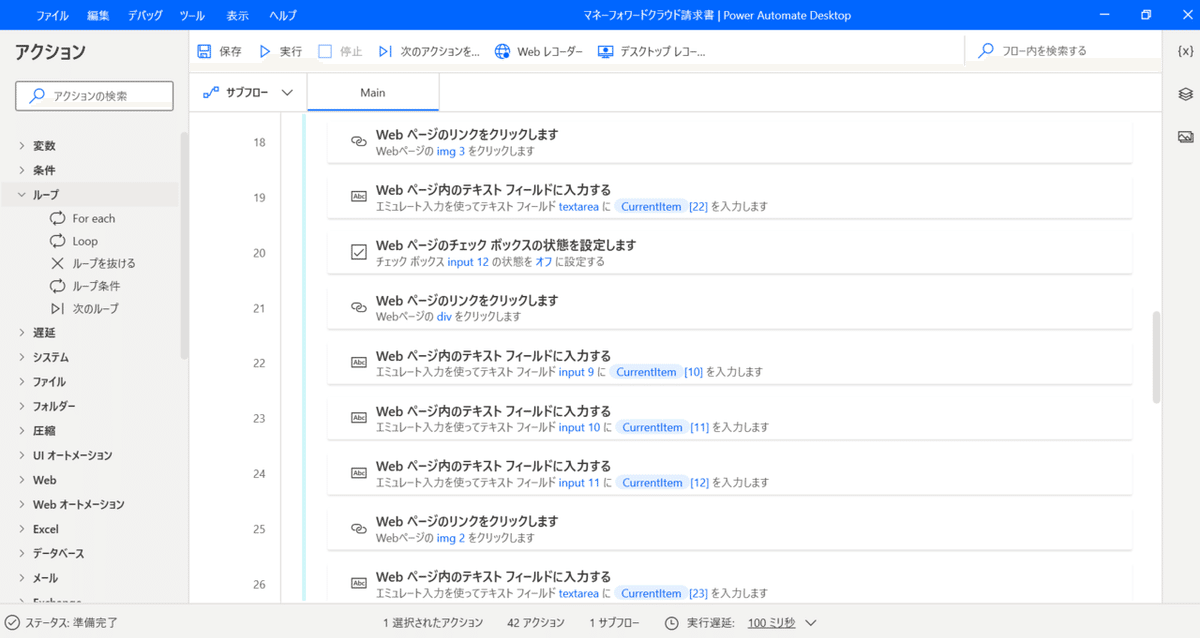Open the UI elements pane icon on right sidebar

[1186, 94]
